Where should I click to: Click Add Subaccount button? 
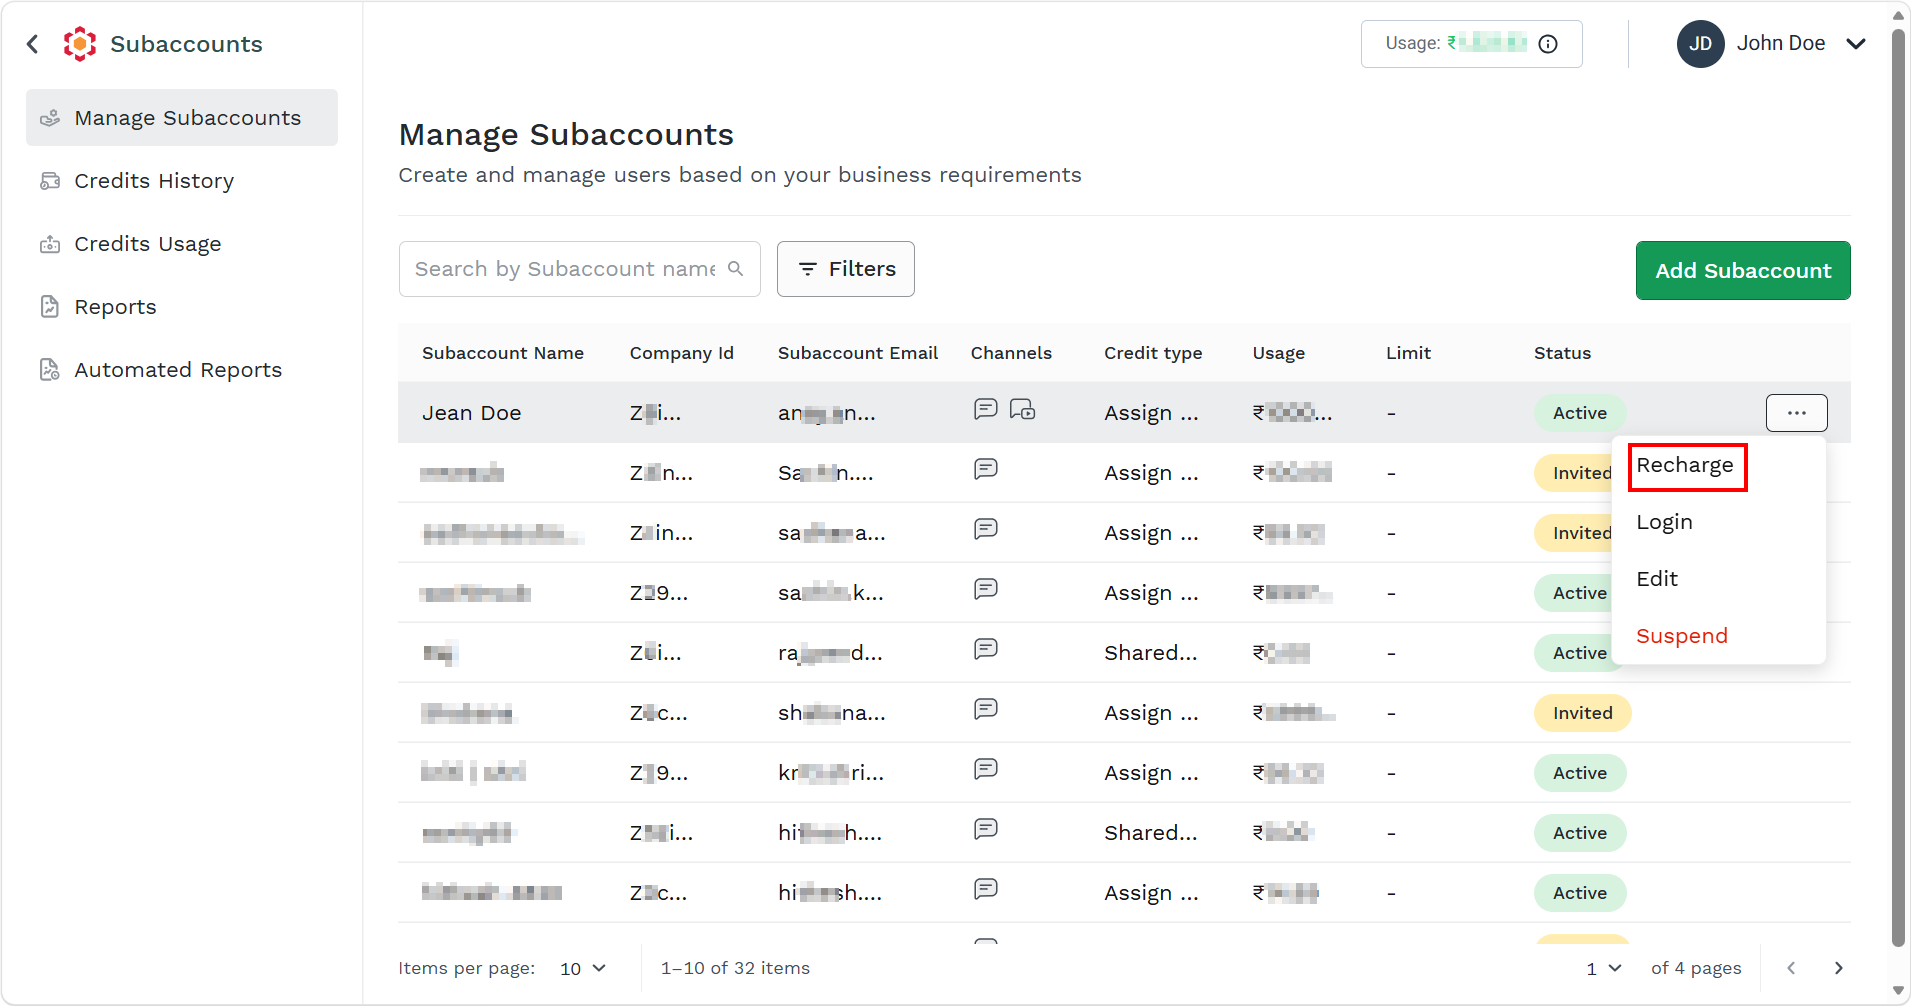coord(1743,270)
